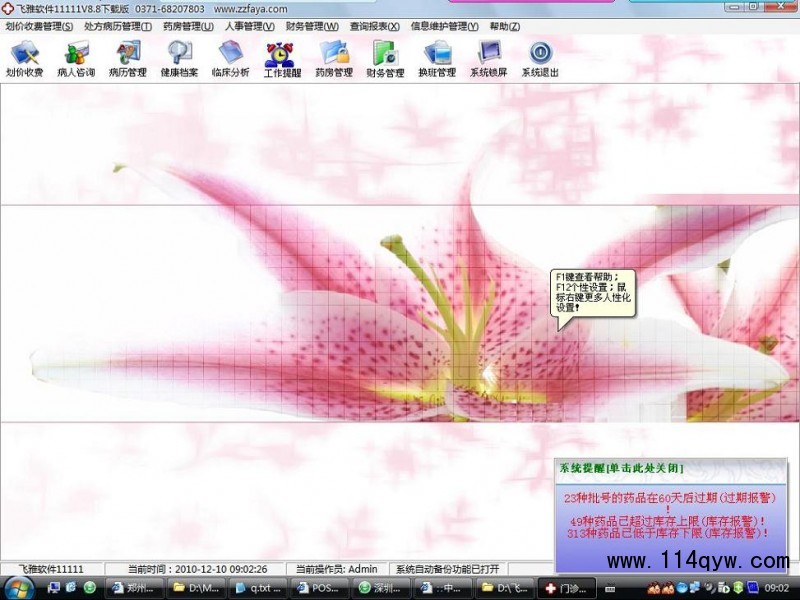Open the 查询报表(X) menu
This screenshot has width=800, height=600.
[x=375, y=26]
